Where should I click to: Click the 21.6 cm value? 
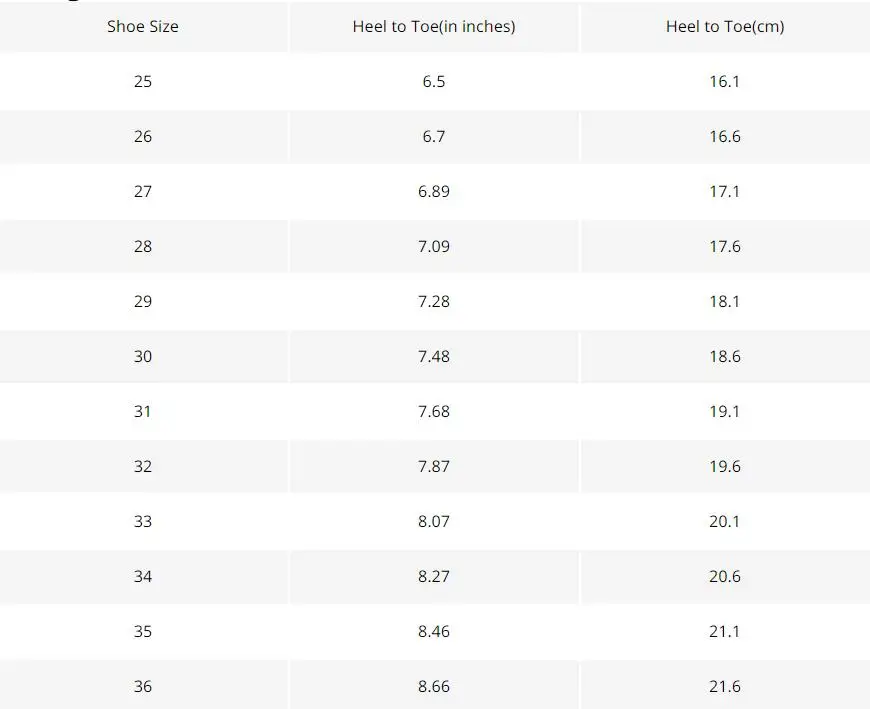coord(725,686)
